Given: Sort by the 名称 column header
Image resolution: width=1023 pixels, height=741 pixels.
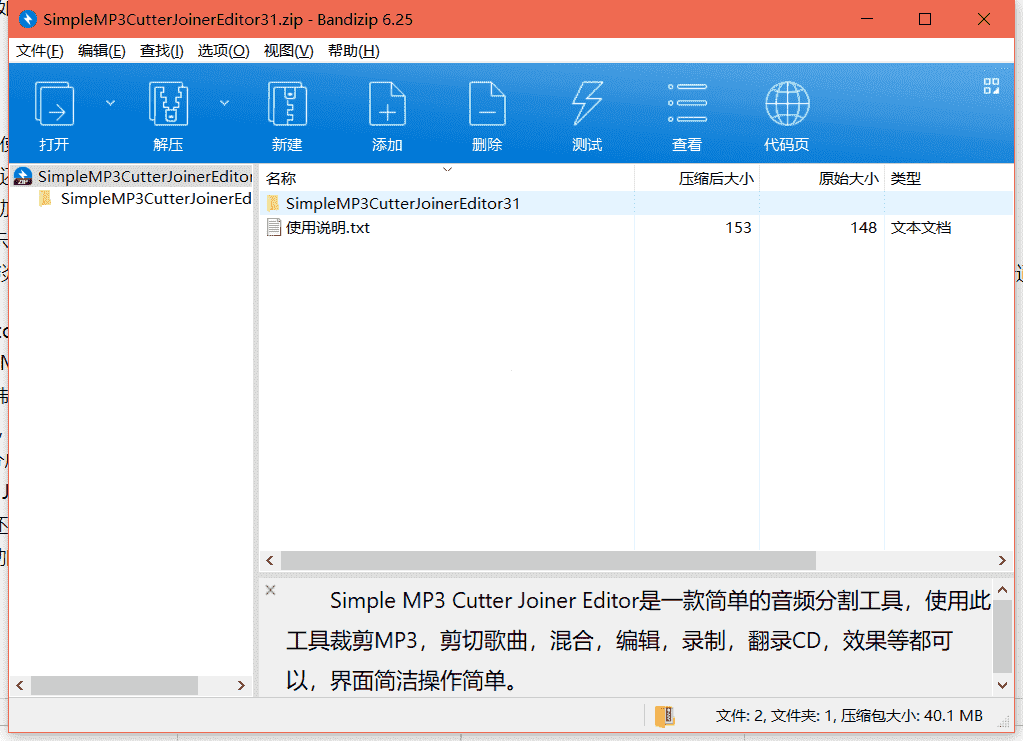Looking at the screenshot, I should pos(448,178).
